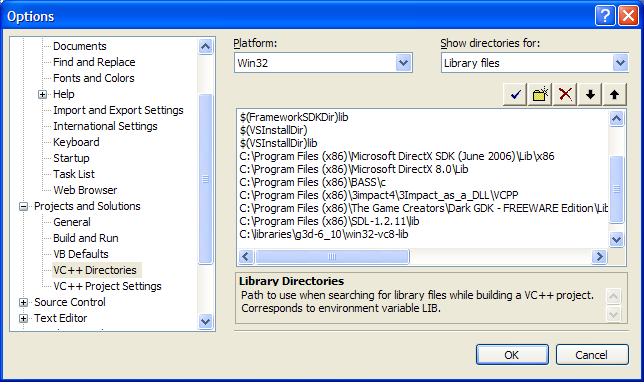The width and height of the screenshot is (644, 382).
Task: Select General under Projects and Solutions
Action: [72, 222]
